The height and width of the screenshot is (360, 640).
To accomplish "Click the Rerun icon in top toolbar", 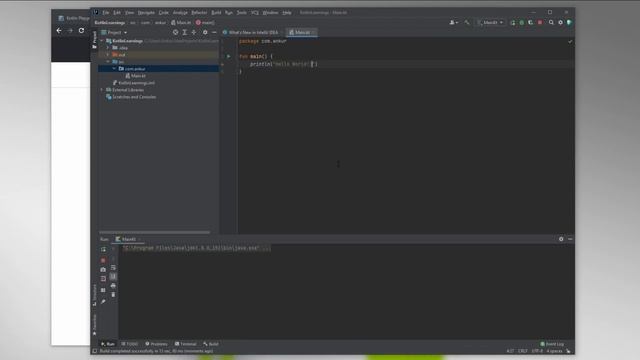I will (x=513, y=23).
